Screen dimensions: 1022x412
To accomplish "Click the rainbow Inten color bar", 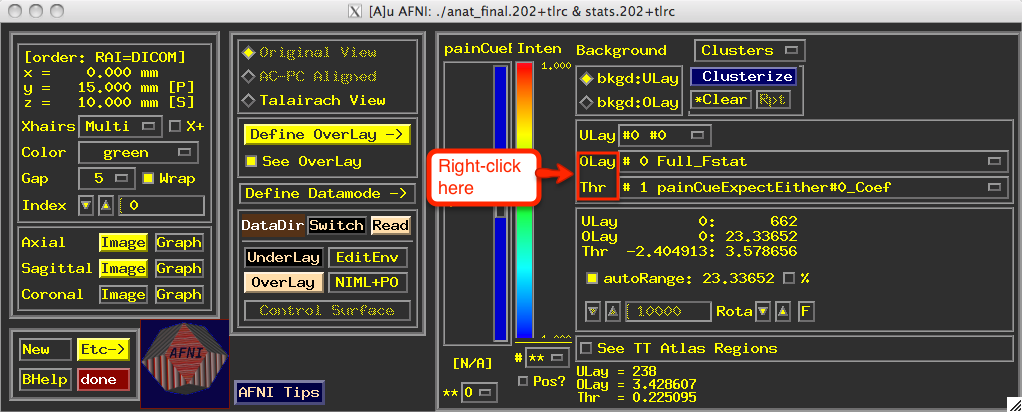I will click(525, 201).
